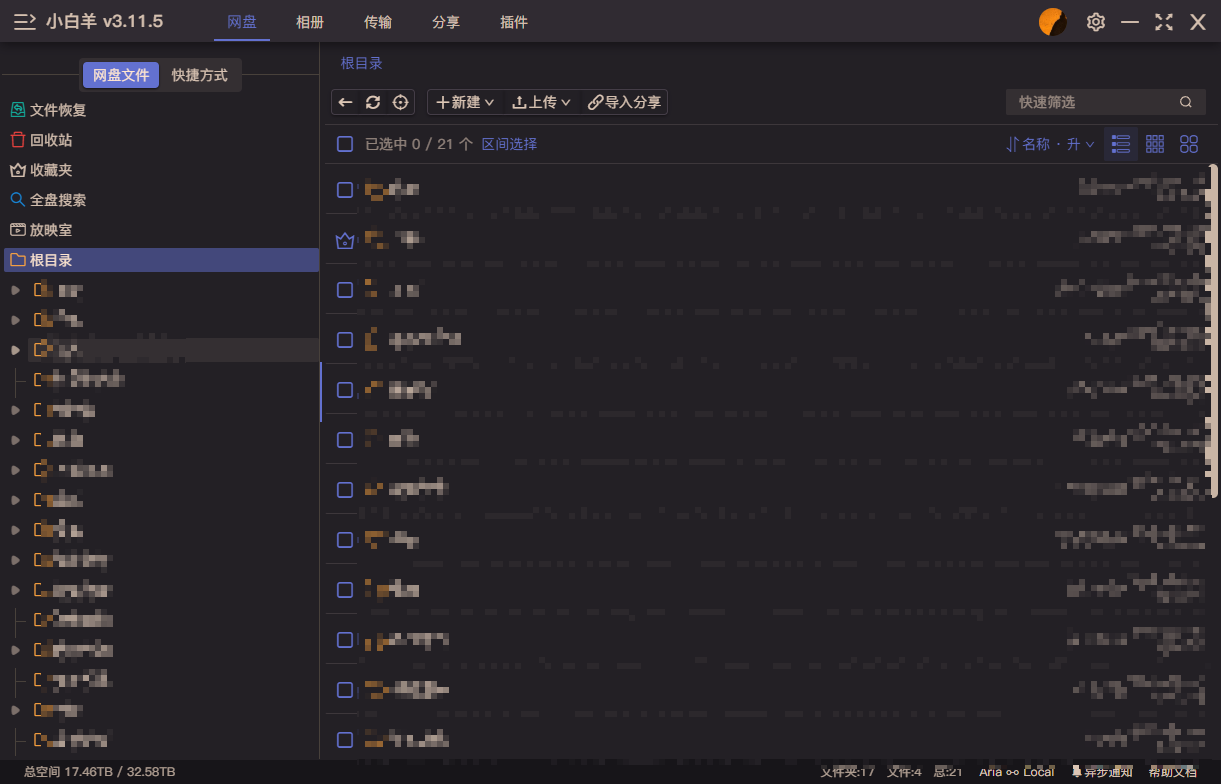Click the 区间选择 link
The width and height of the screenshot is (1221, 784).
[x=509, y=144]
